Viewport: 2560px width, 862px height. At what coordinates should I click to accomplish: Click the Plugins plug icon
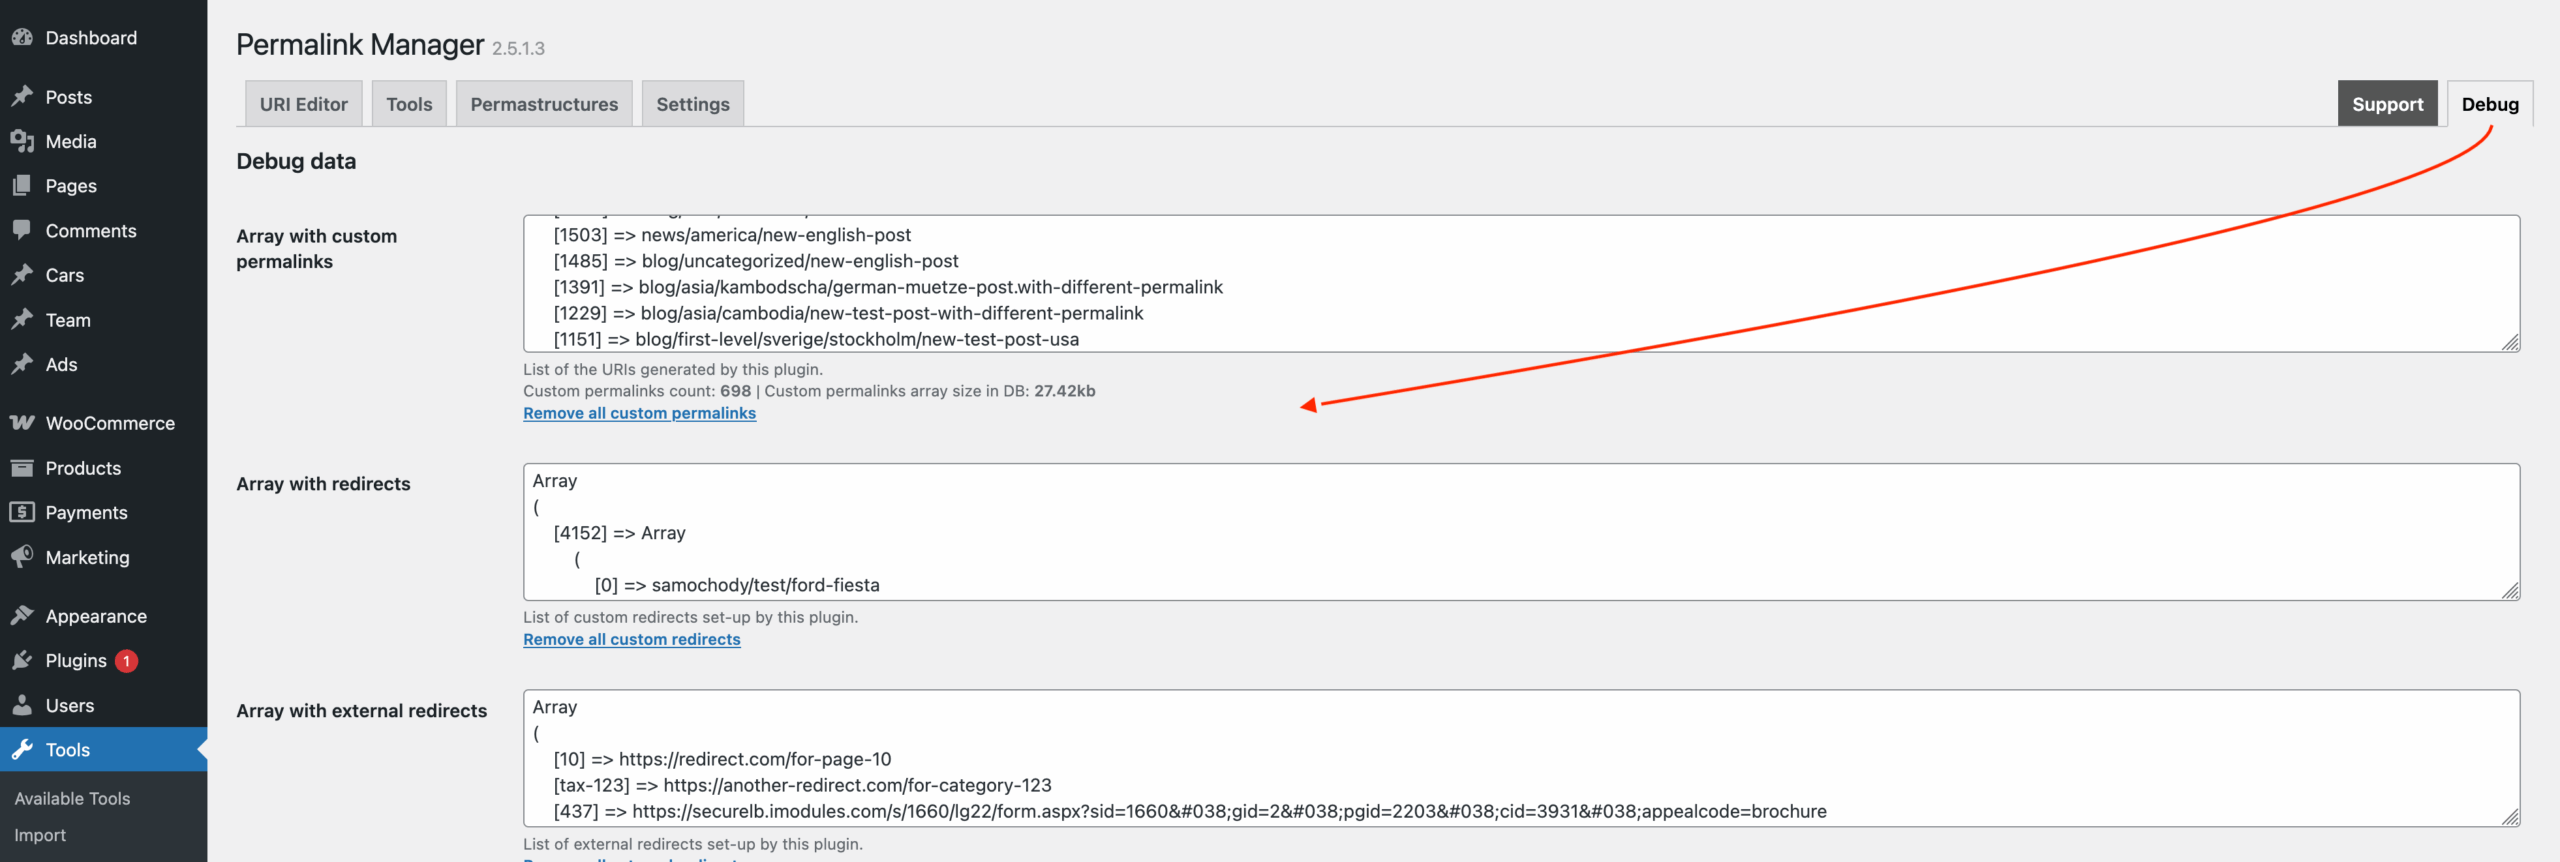click(22, 660)
